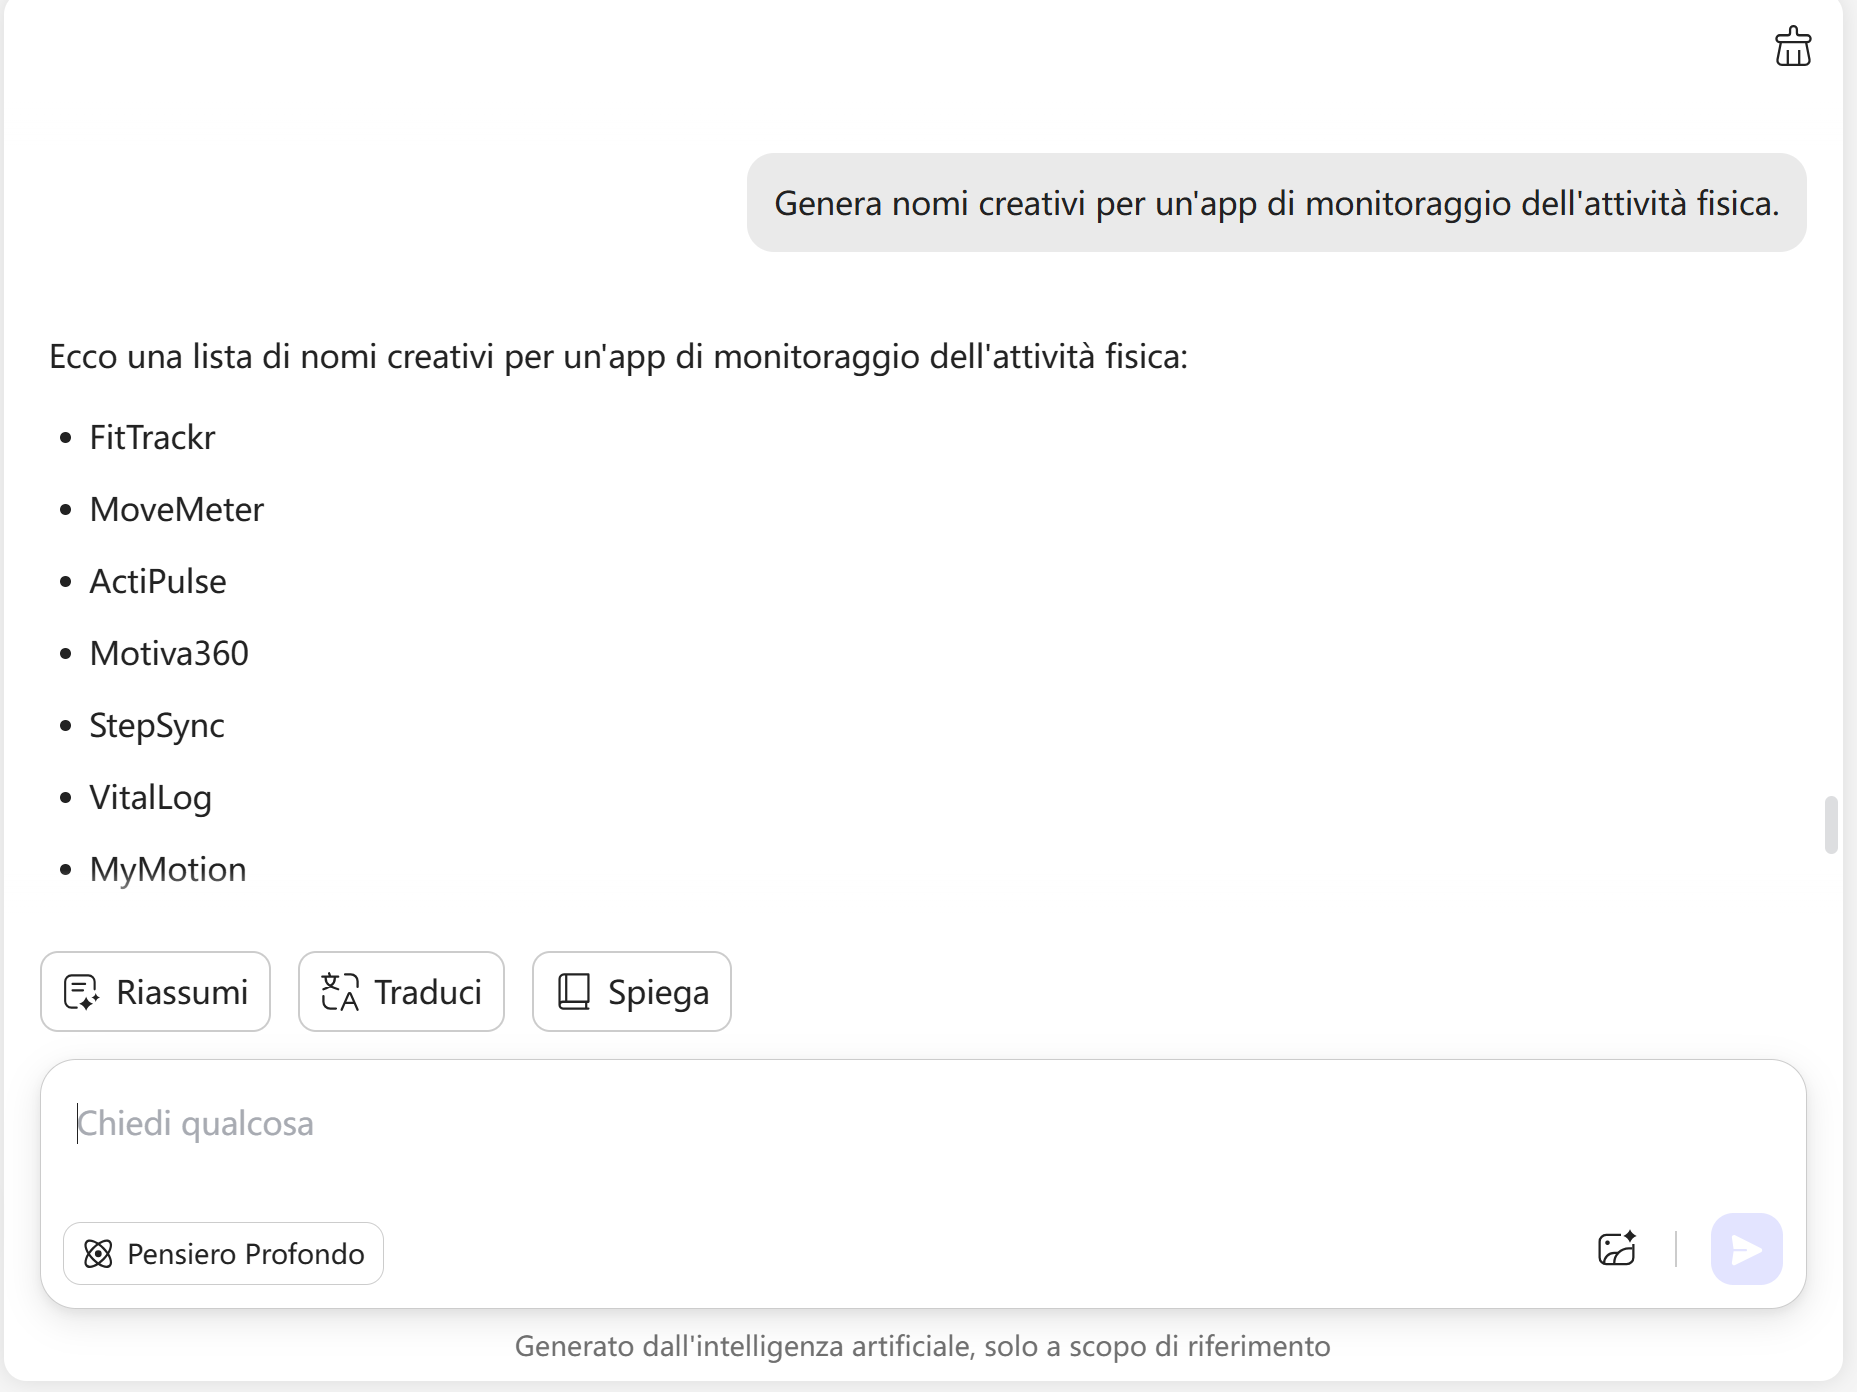Click the StepSync name in the list
This screenshot has height=1392, width=1857.
pyautogui.click(x=156, y=726)
